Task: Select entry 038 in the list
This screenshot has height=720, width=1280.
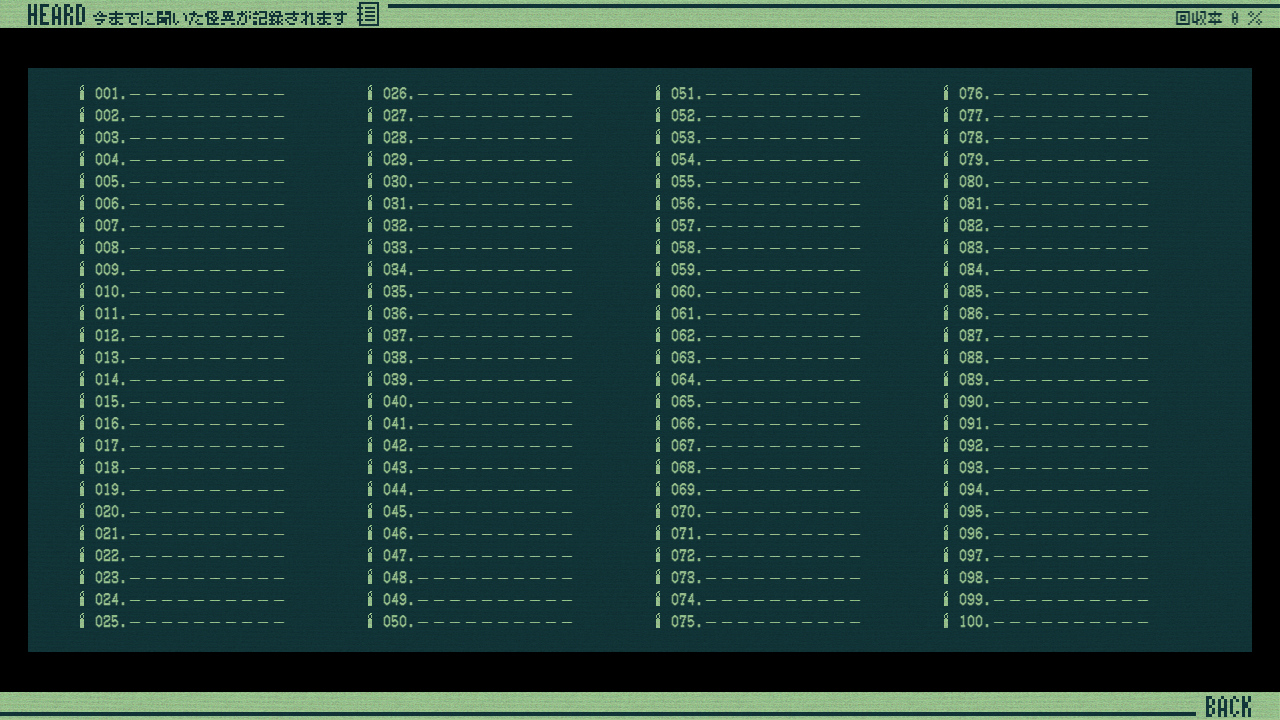Action: coord(470,358)
